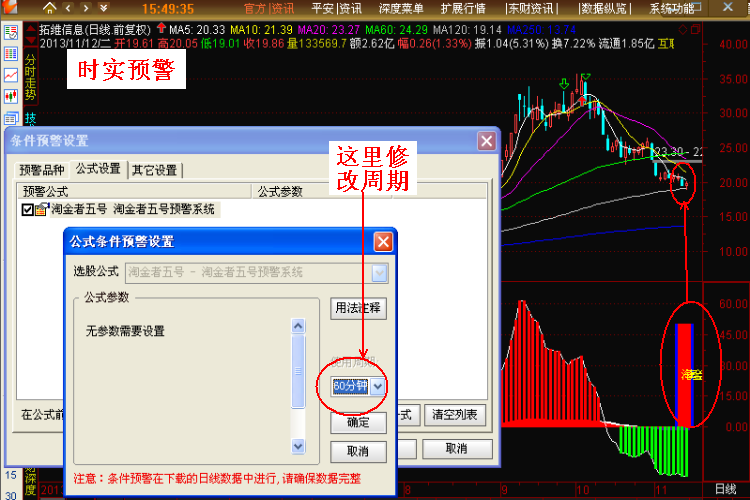Click the parameter list scrollbar thumb
The width and height of the screenshot is (750, 500).
[x=298, y=371]
